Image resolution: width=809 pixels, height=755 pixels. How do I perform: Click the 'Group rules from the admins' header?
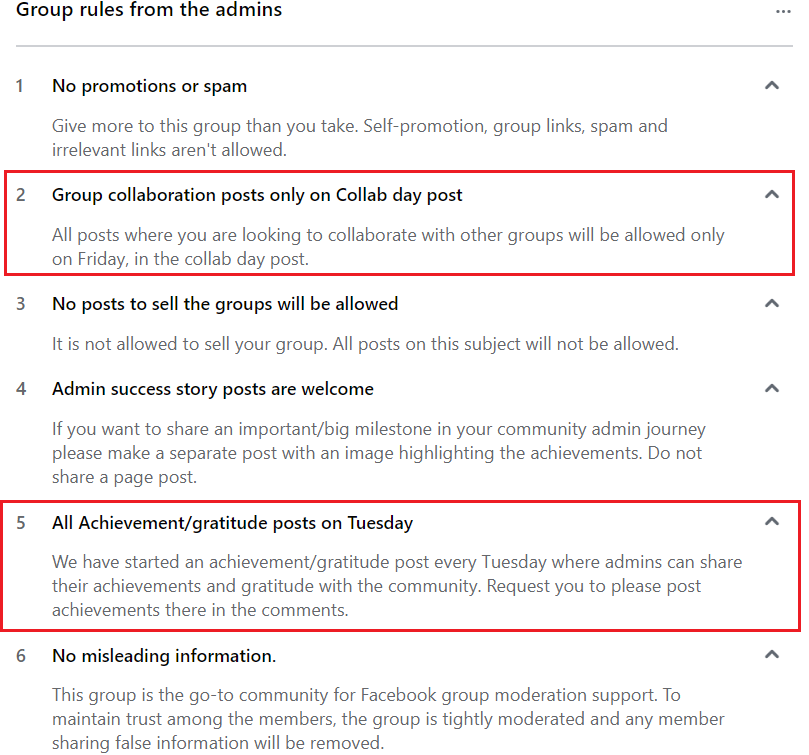[149, 10]
